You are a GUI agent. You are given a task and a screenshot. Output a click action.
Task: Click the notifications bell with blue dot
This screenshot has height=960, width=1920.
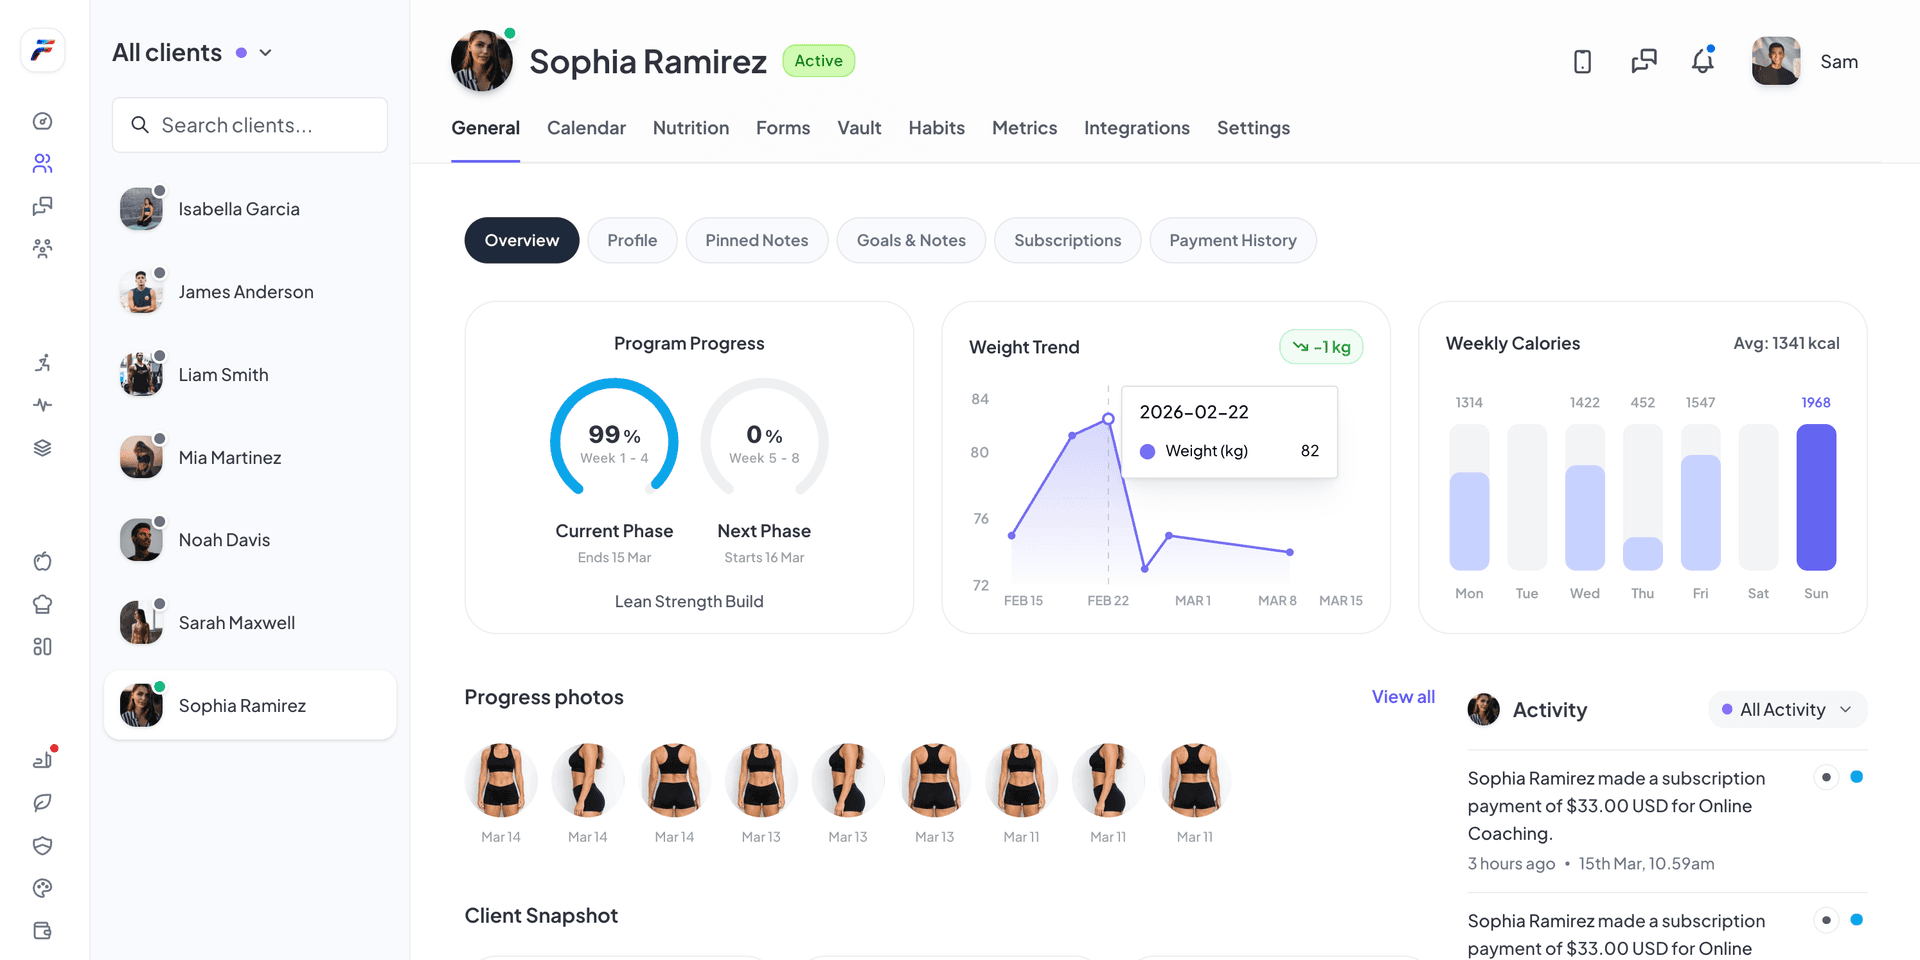click(x=1701, y=61)
